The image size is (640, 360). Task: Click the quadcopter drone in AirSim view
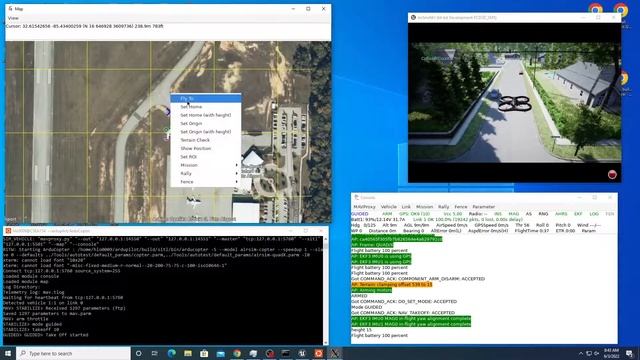(515, 103)
